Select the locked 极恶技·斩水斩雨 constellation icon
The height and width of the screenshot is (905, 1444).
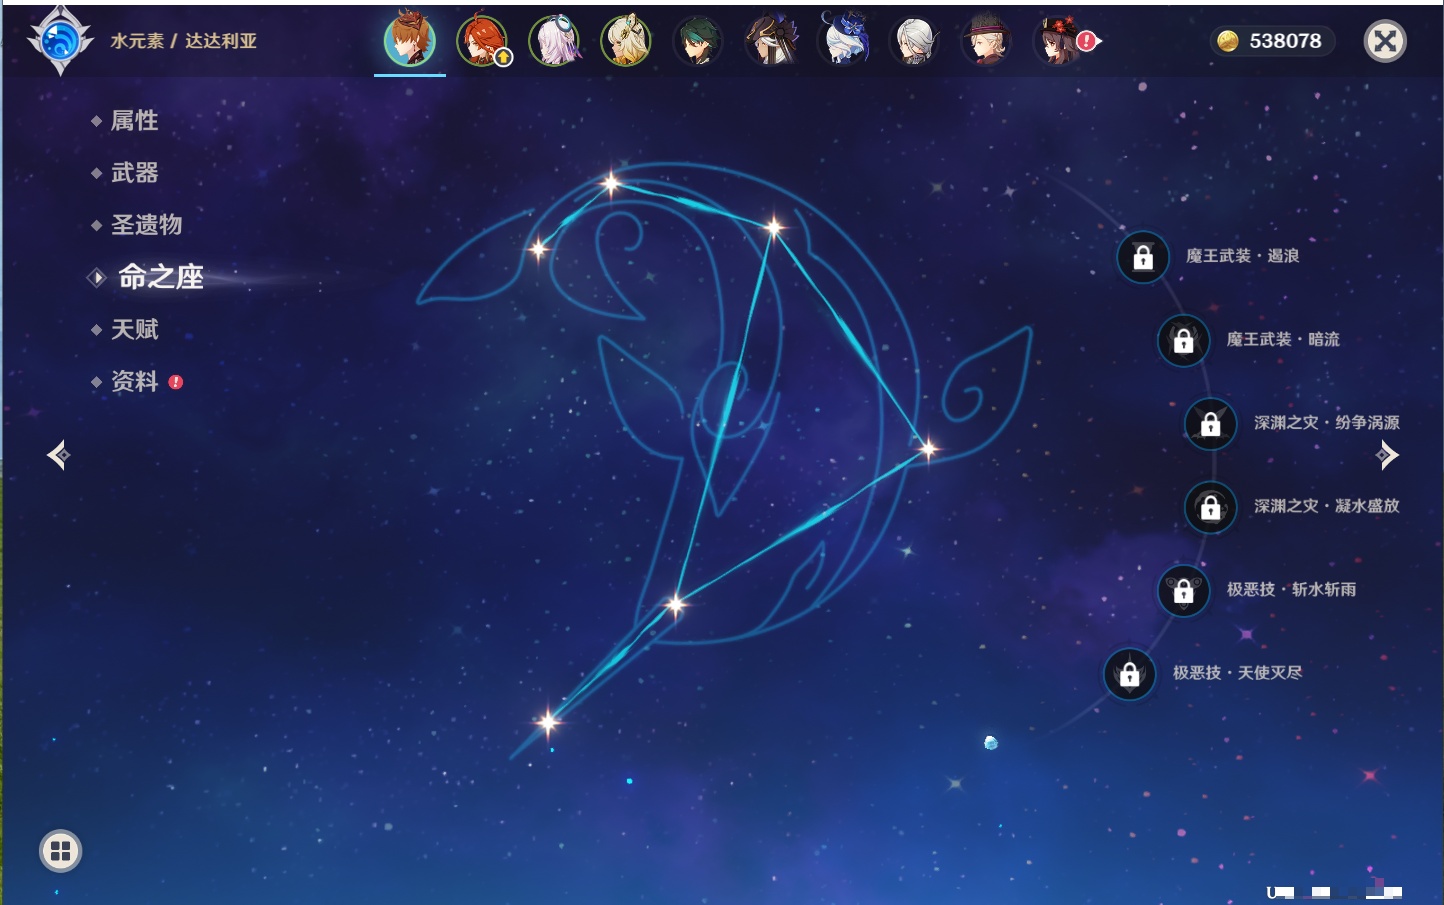pyautogui.click(x=1183, y=591)
